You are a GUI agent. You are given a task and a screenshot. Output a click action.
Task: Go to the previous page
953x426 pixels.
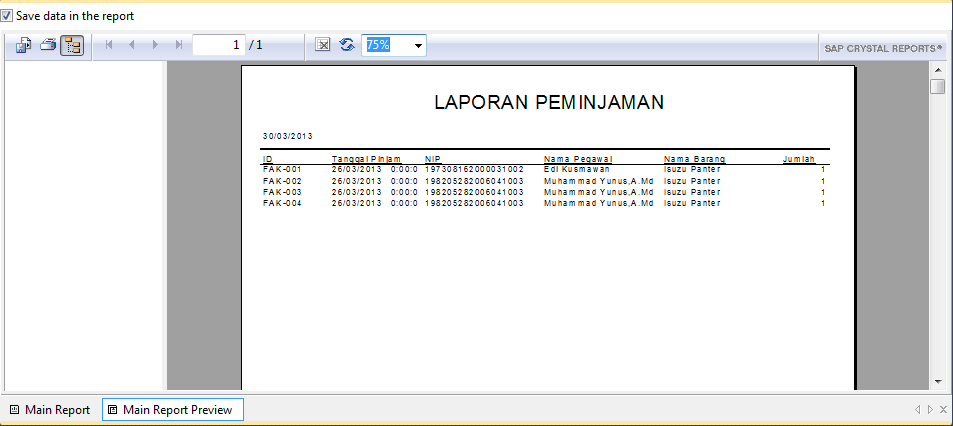132,44
